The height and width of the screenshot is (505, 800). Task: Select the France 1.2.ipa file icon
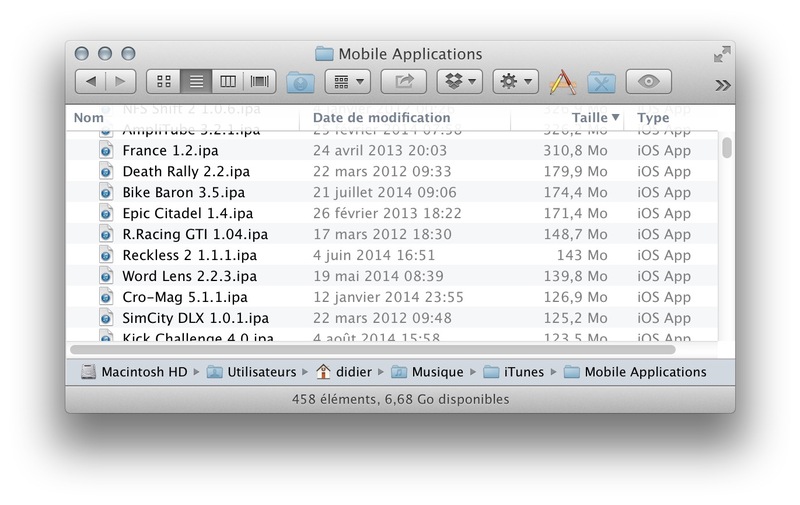pos(106,151)
